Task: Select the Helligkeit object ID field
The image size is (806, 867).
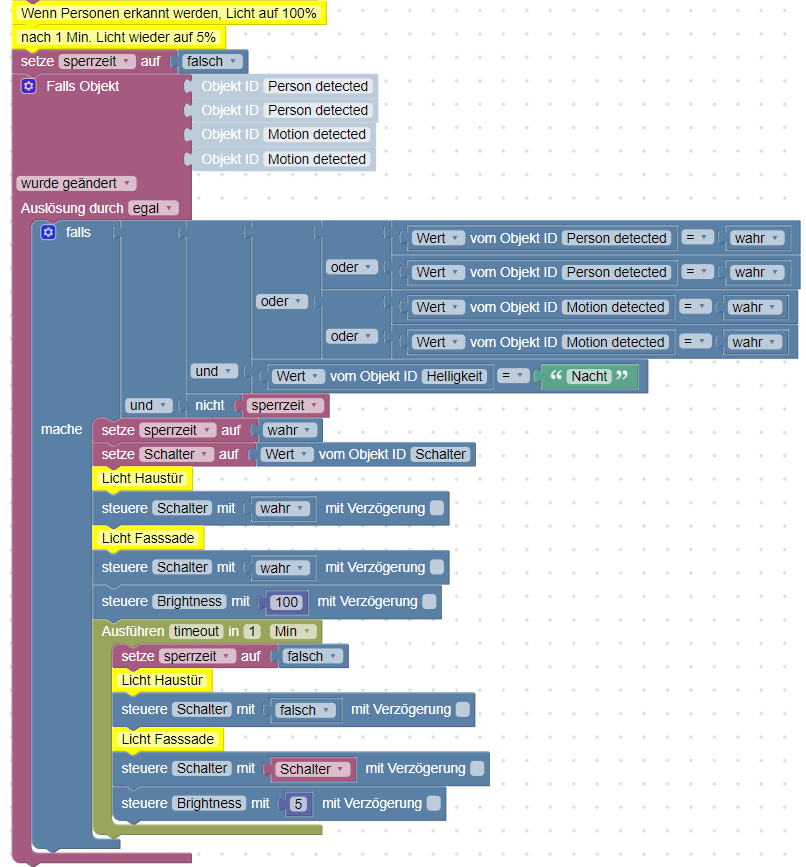Action: [454, 377]
